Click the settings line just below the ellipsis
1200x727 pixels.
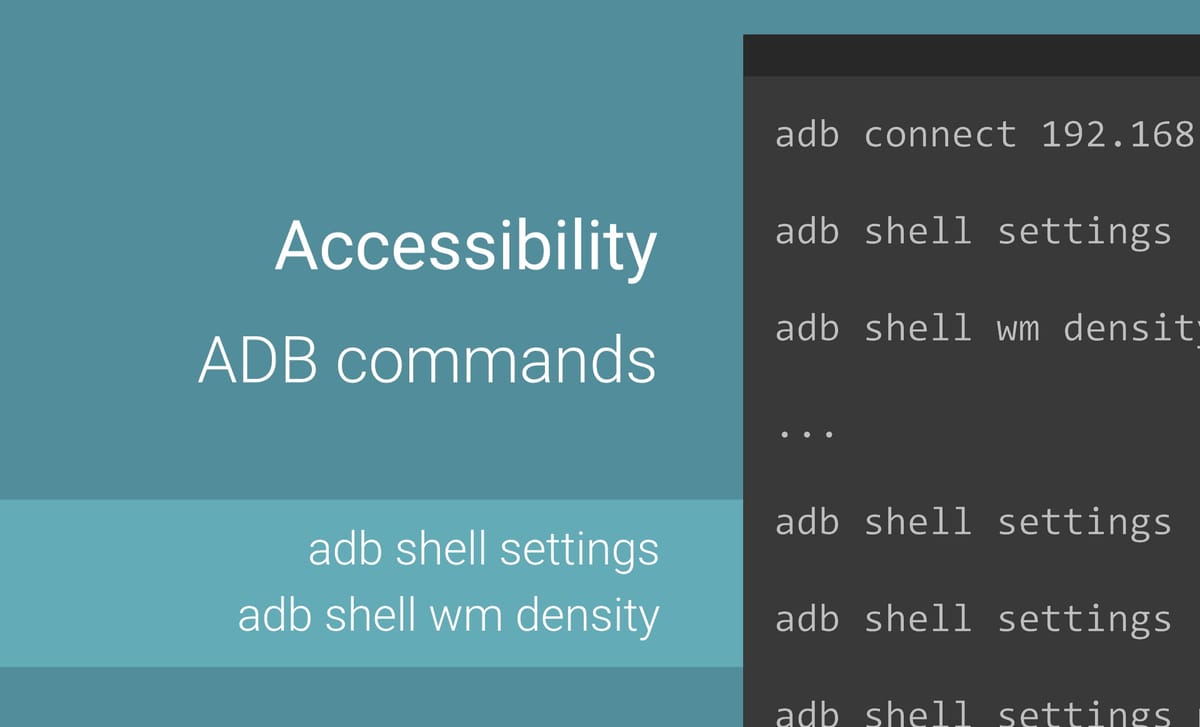(973, 523)
